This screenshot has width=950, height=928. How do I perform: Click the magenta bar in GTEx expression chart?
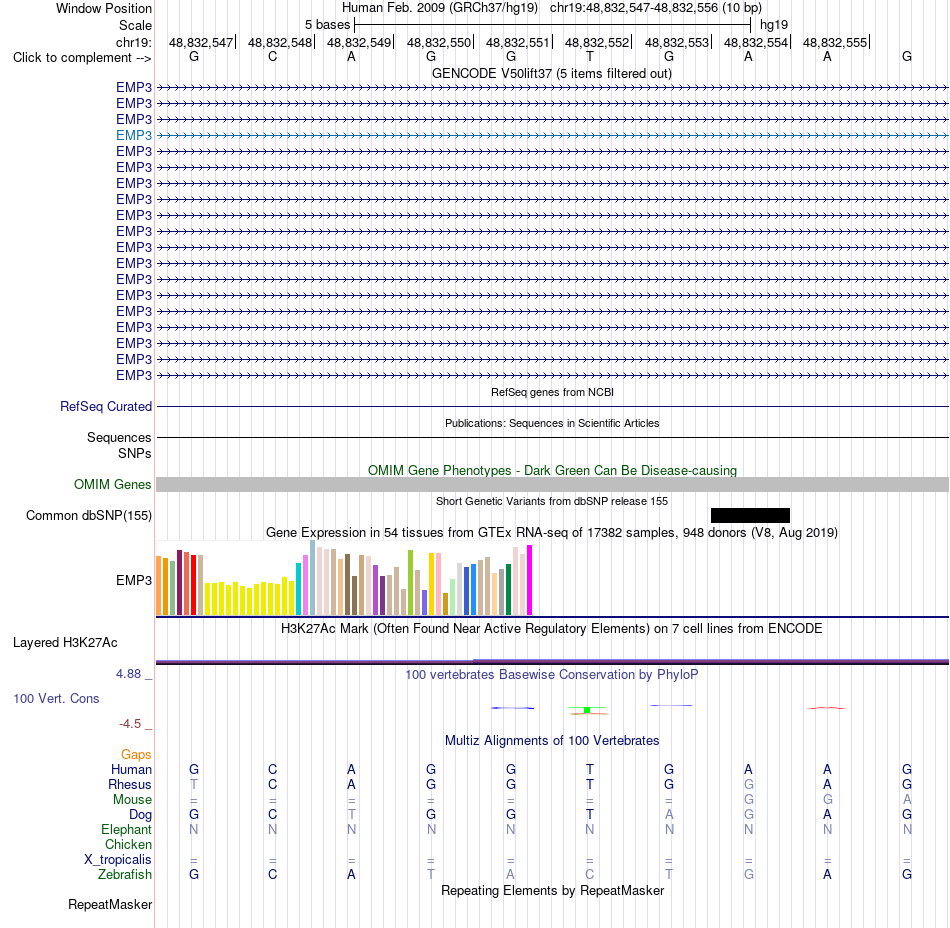(x=530, y=580)
